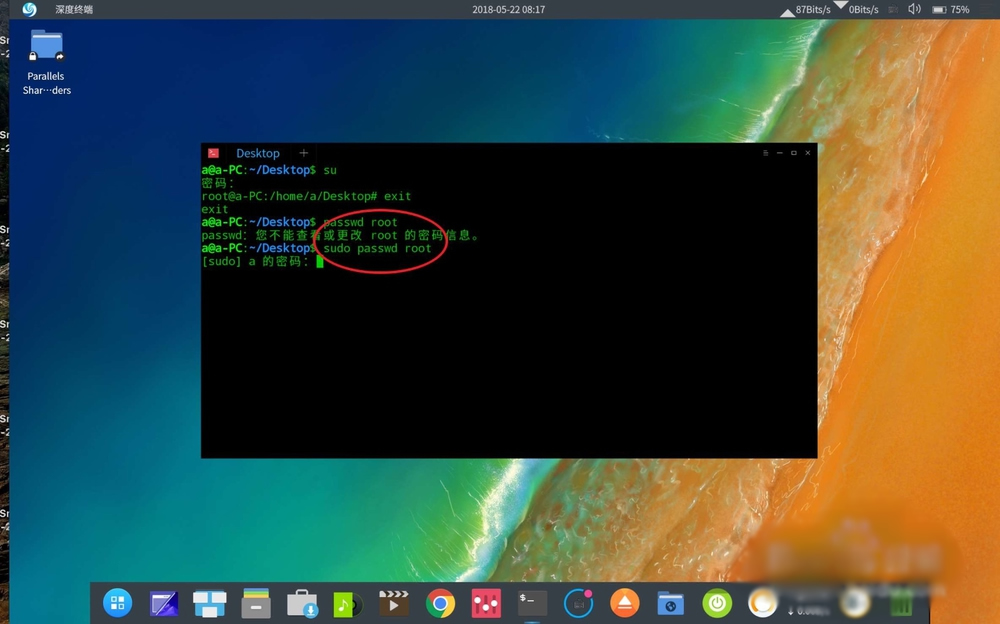Open the terminal icon in the dock
The image size is (1000, 624).
pos(532,603)
